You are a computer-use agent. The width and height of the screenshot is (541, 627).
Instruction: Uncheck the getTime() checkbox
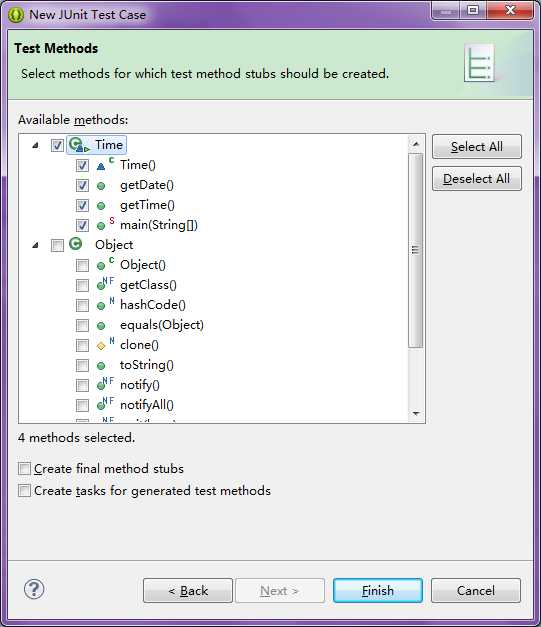coord(82,205)
